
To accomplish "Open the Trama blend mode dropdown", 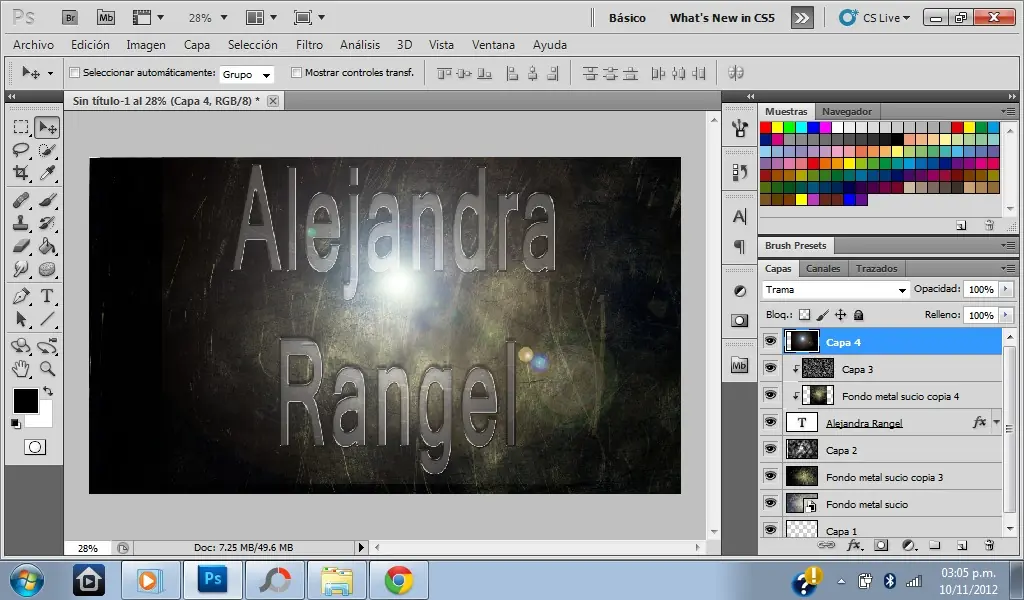I will tap(835, 289).
